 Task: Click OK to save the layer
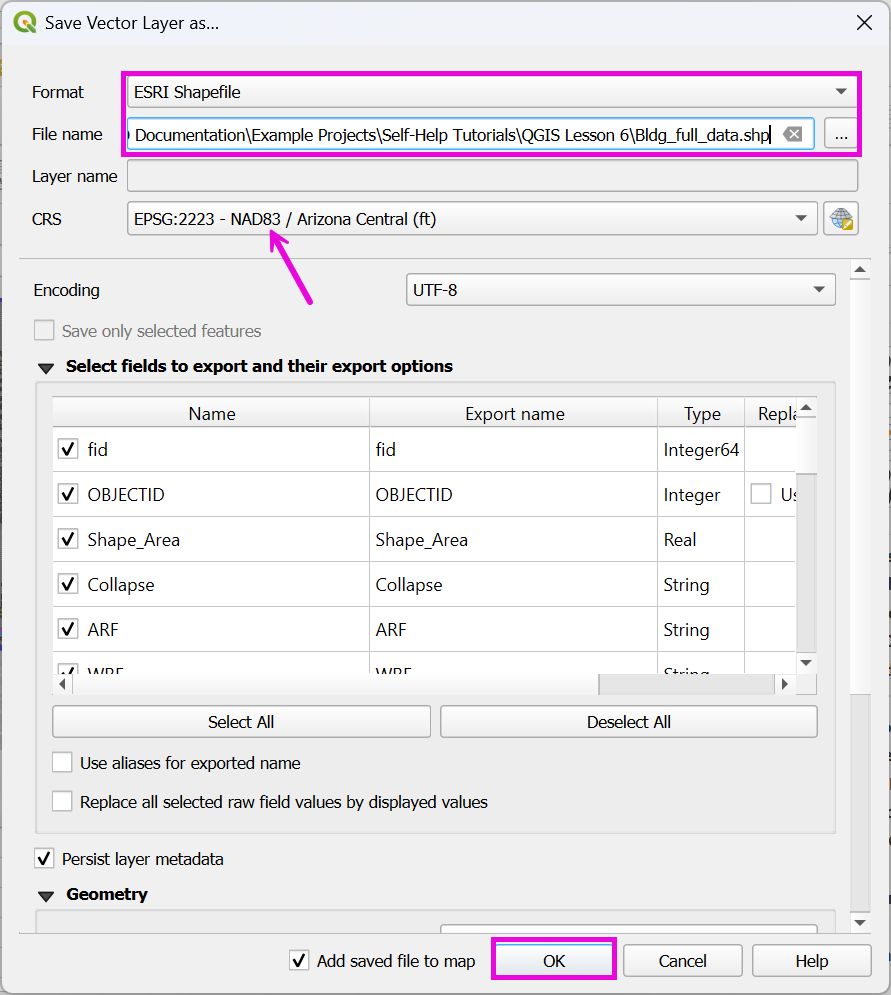coord(554,961)
